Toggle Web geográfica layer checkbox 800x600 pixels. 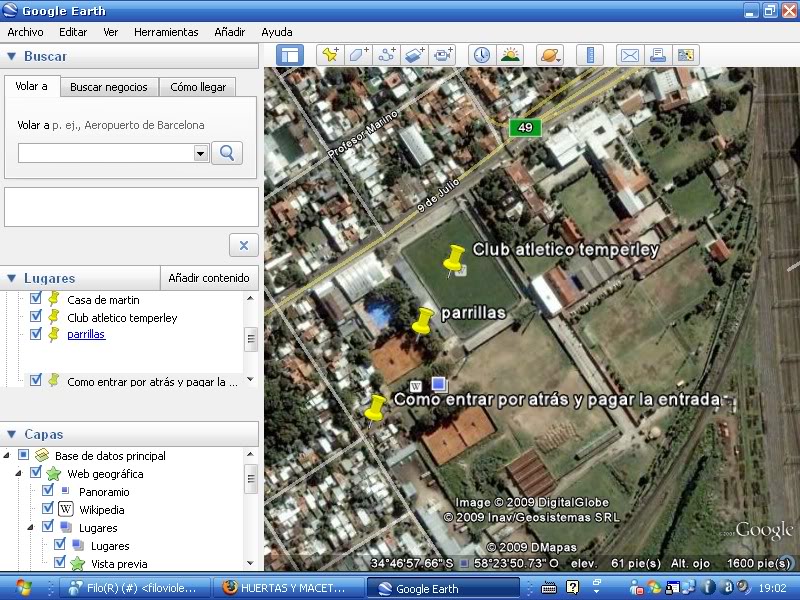point(36,472)
